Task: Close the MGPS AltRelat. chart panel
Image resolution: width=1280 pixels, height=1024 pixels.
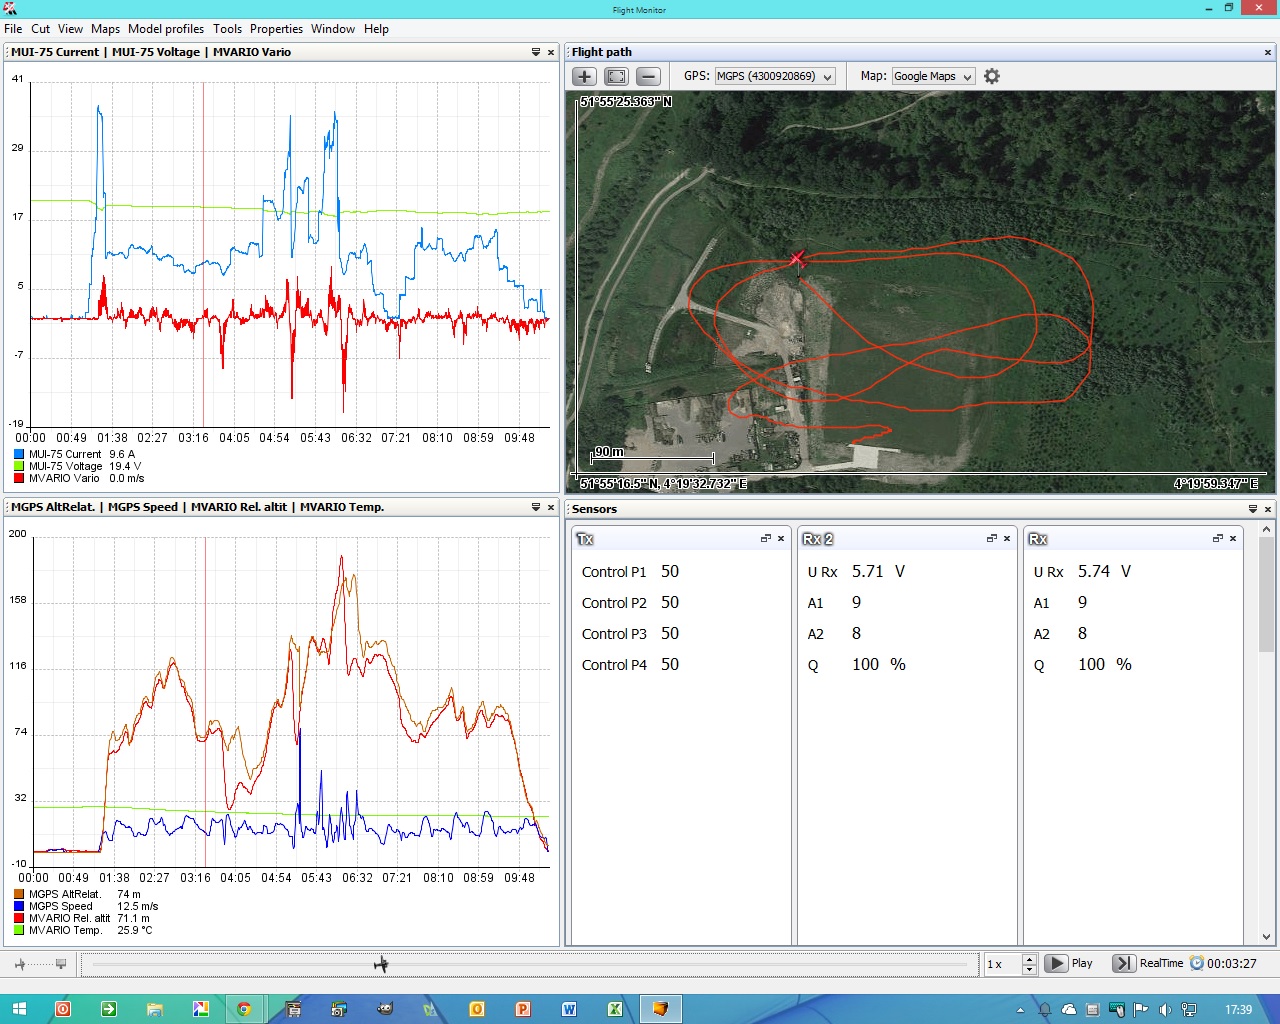Action: 550,507
